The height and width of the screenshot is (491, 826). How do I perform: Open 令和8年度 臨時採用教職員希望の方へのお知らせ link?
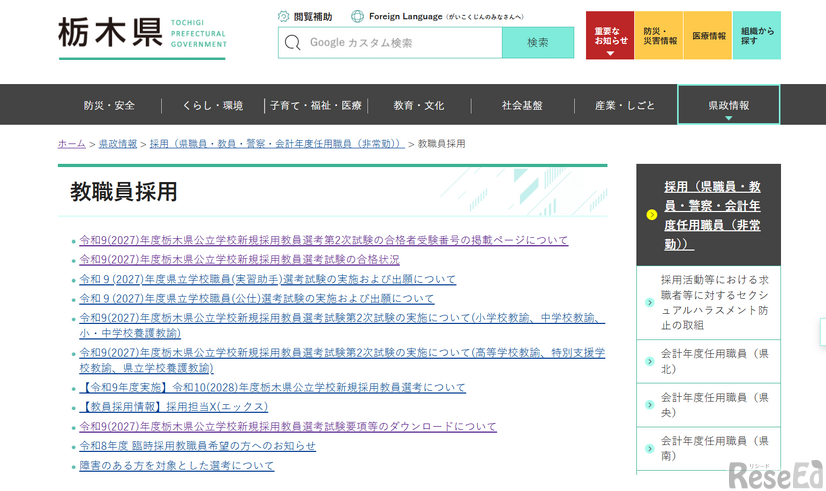(198, 446)
